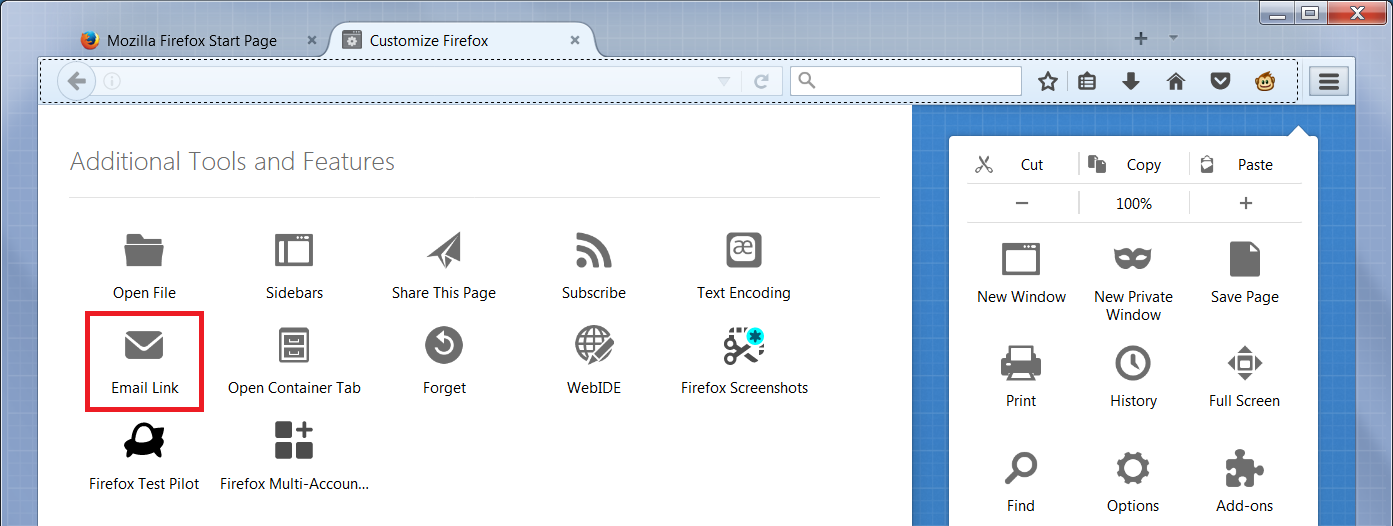Open a new tab with plus button

click(x=1141, y=38)
